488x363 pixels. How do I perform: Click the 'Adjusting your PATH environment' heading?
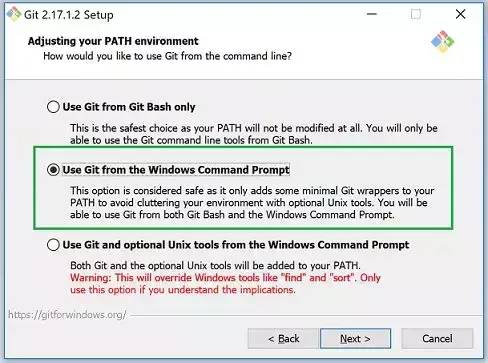click(113, 41)
